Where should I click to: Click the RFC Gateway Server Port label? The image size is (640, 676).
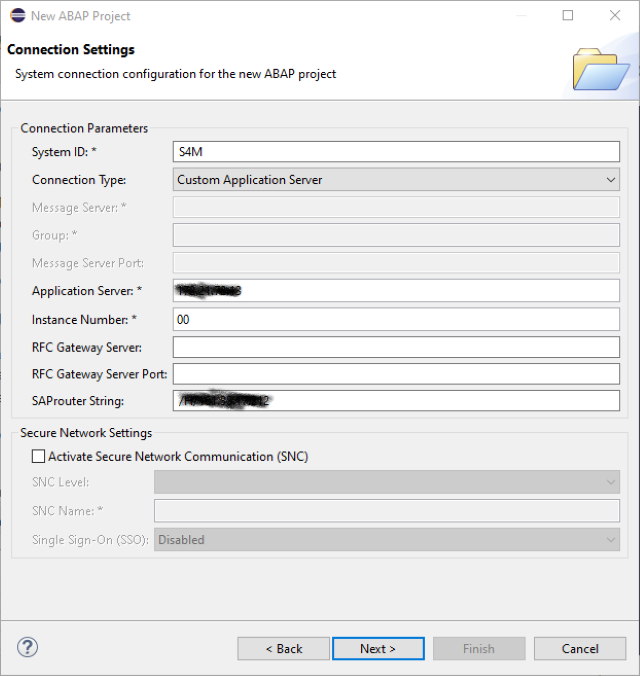coord(100,374)
